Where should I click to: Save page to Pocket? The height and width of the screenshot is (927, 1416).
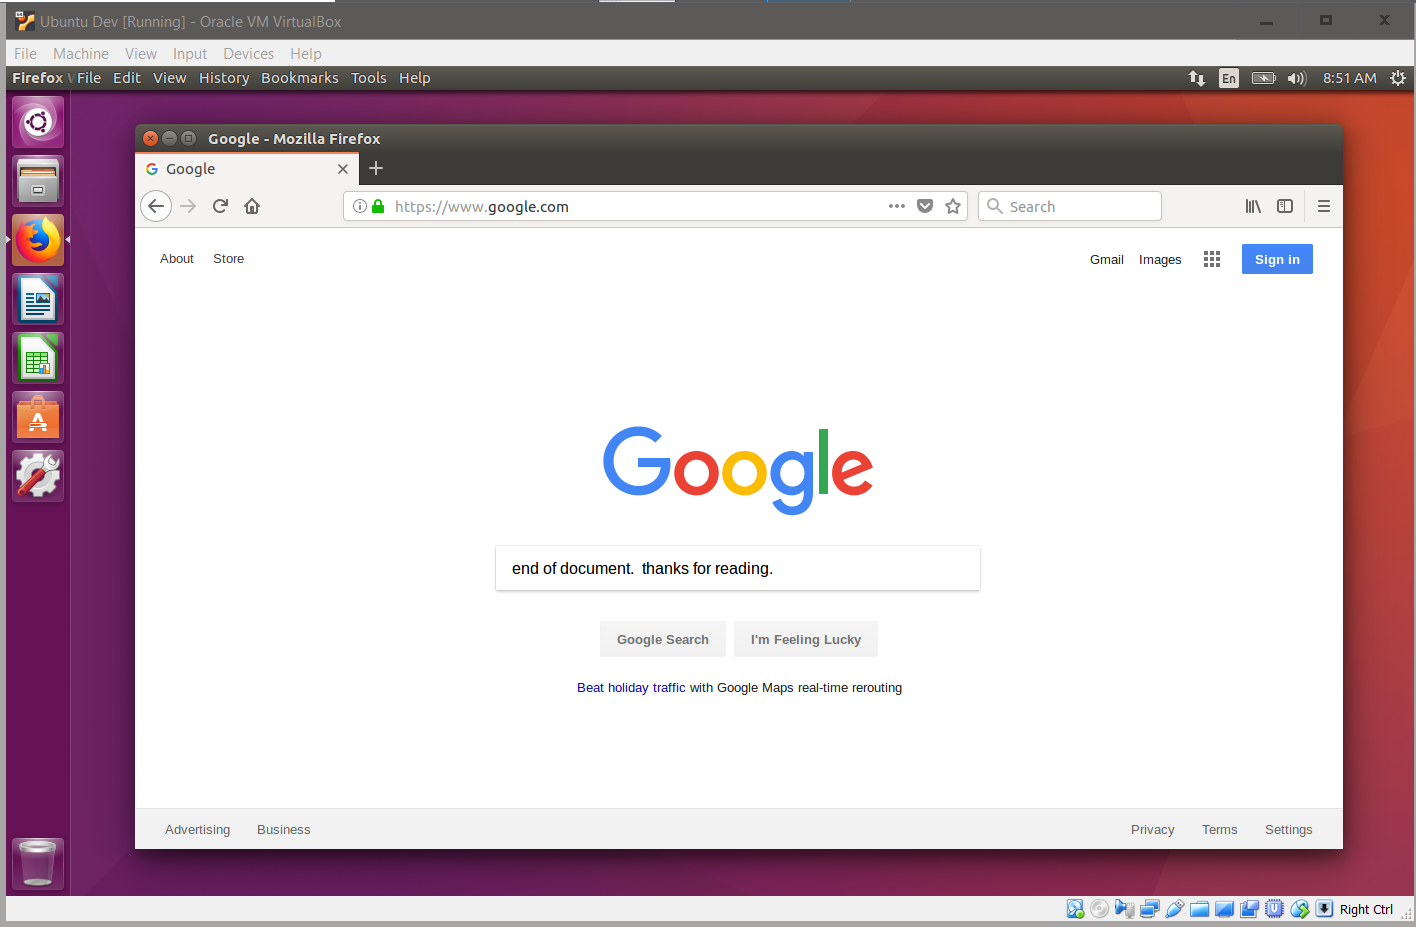(925, 206)
